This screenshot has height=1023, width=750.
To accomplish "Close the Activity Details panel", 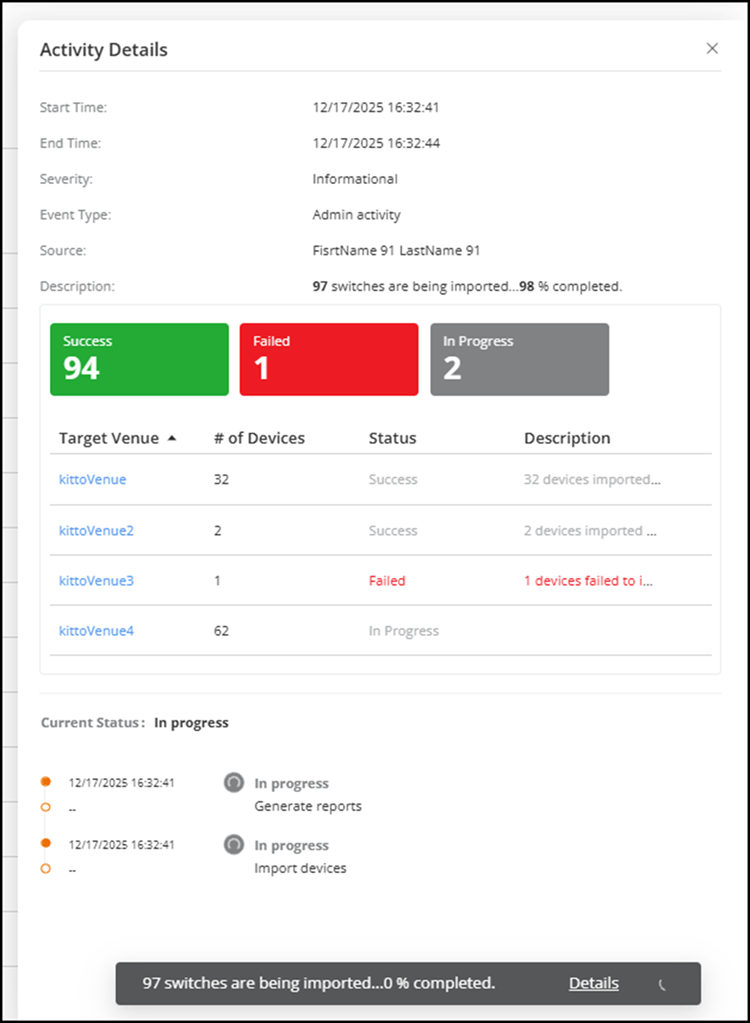I will pyautogui.click(x=712, y=48).
